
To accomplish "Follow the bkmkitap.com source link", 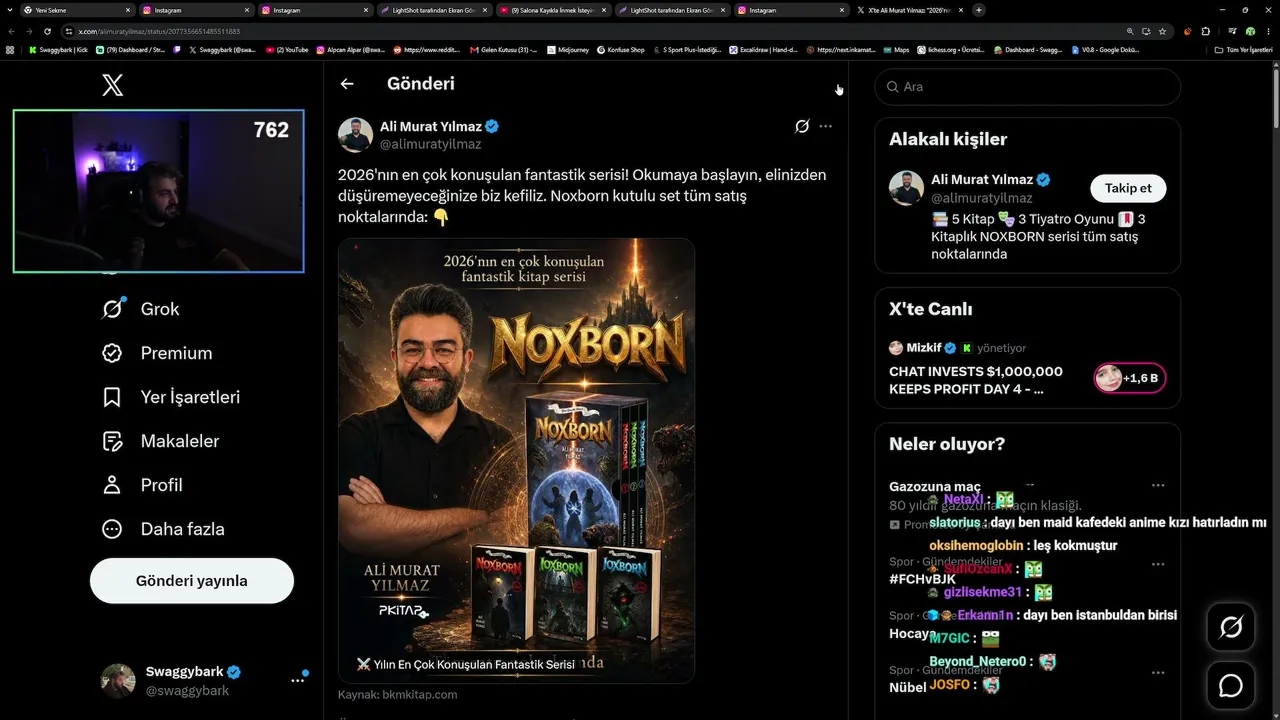I will tap(398, 694).
